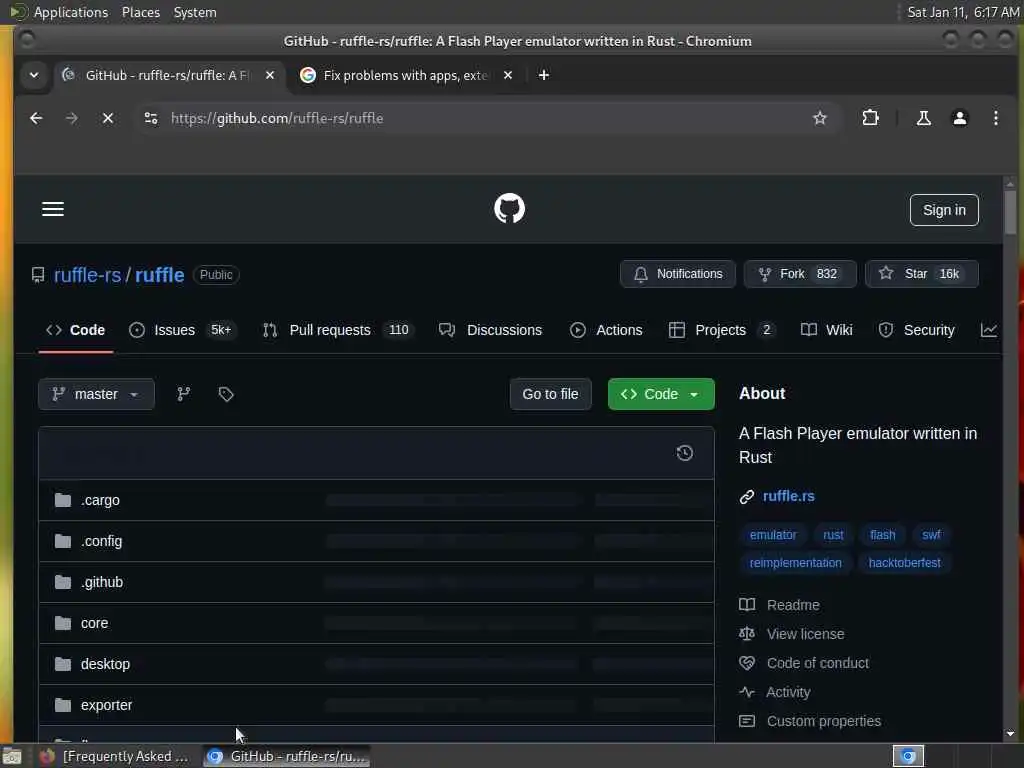Close the Fix problems with apps tab
Image resolution: width=1024 pixels, height=768 pixels.
508,75
